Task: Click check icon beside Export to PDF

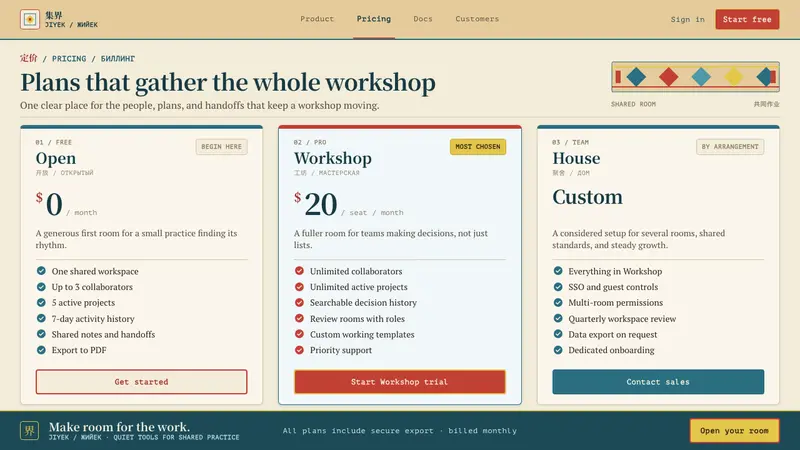Action: [41, 350]
